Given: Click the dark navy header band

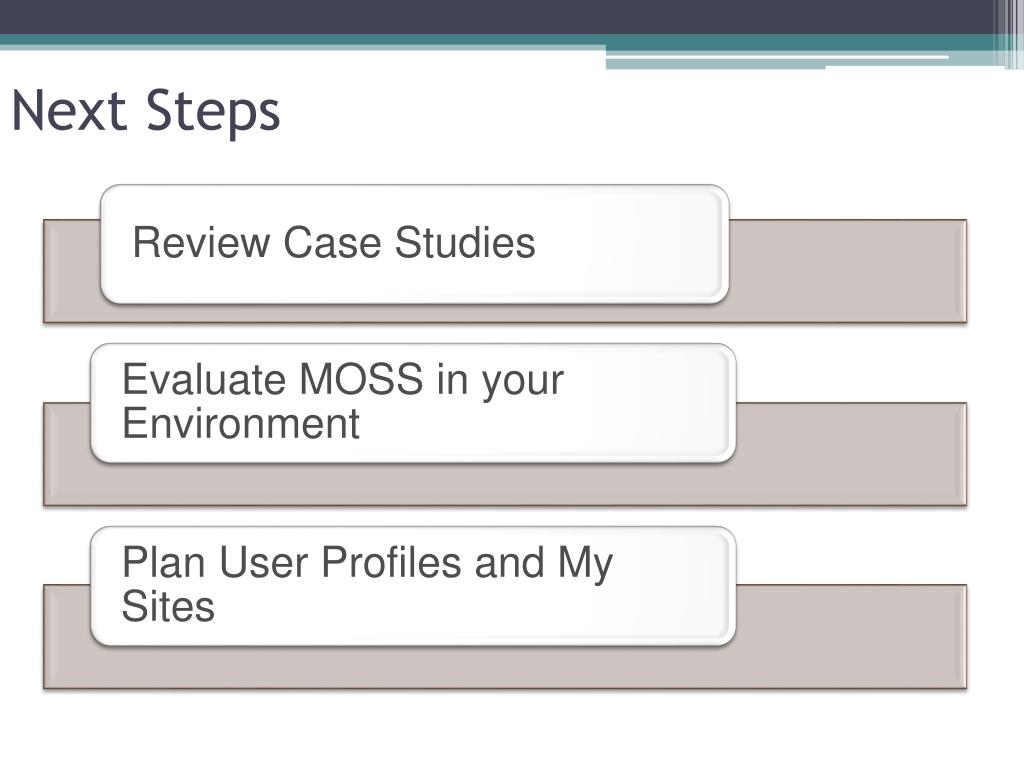Looking at the screenshot, I should click(x=496, y=16).
